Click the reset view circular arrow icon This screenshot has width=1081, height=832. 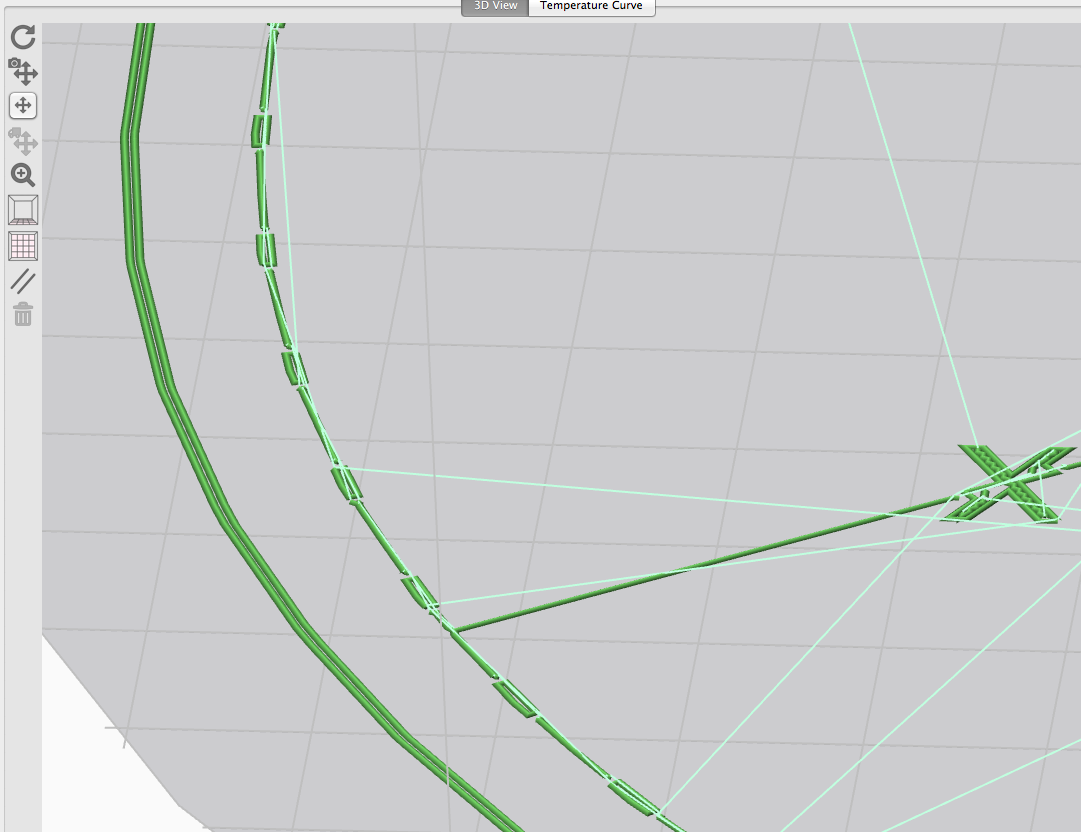click(23, 38)
